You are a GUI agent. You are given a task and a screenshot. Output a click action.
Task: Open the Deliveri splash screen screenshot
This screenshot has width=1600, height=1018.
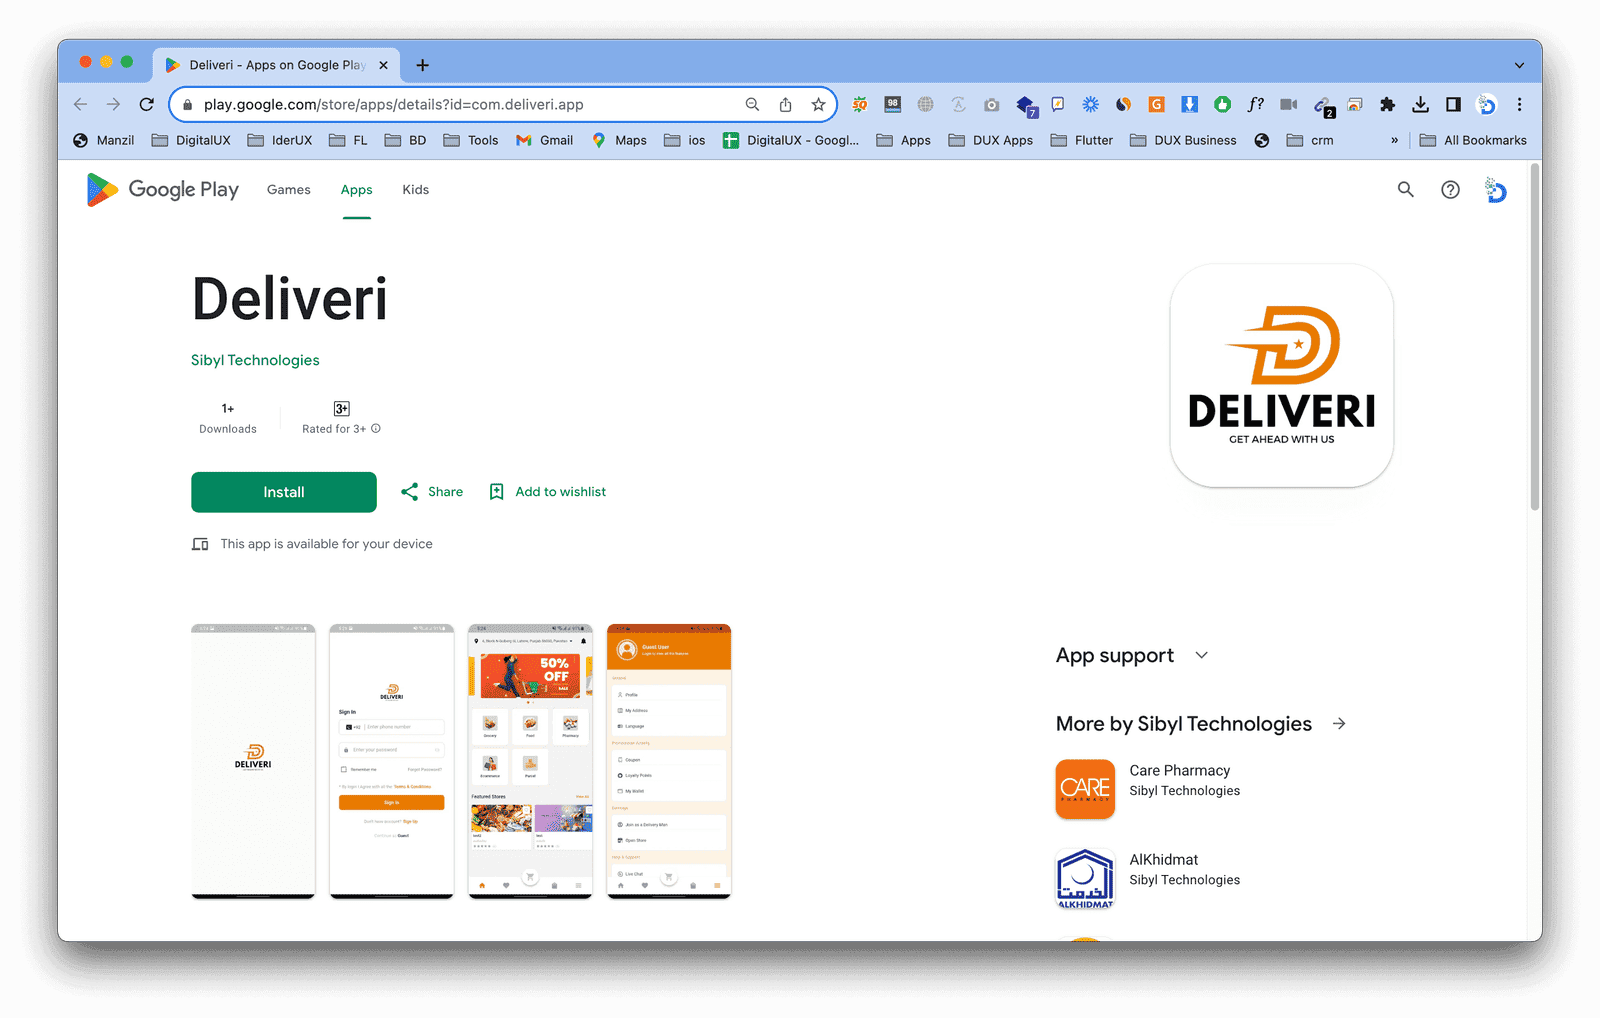point(253,761)
